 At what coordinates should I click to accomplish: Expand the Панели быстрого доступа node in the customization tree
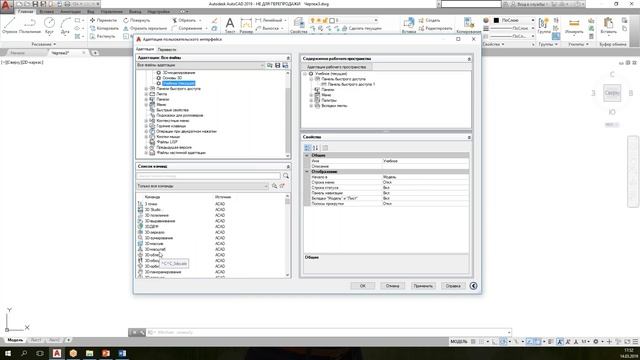click(x=146, y=89)
